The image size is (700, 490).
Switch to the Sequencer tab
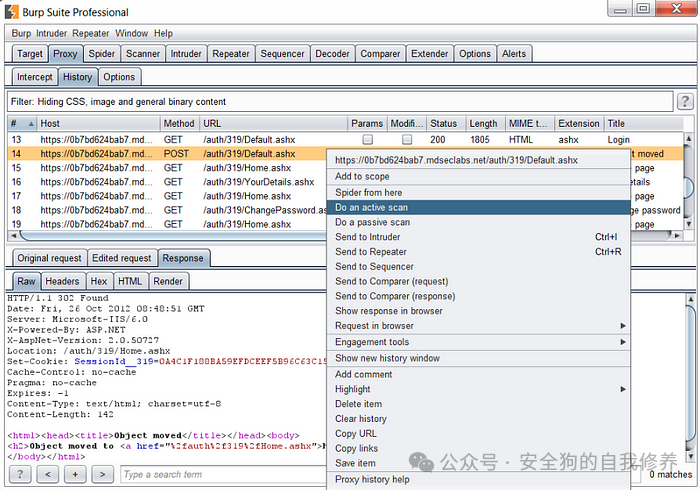click(x=282, y=54)
